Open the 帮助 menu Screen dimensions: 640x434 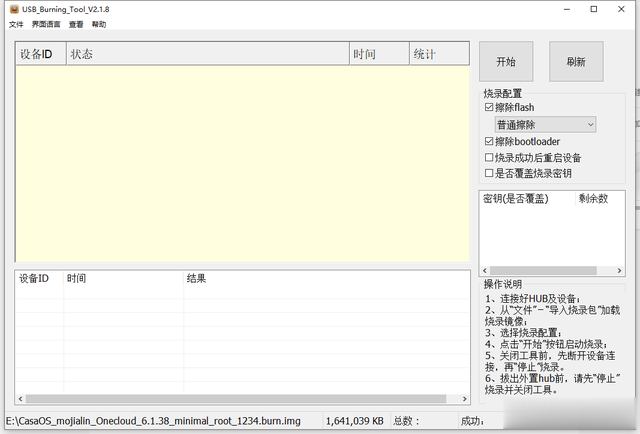click(99, 24)
